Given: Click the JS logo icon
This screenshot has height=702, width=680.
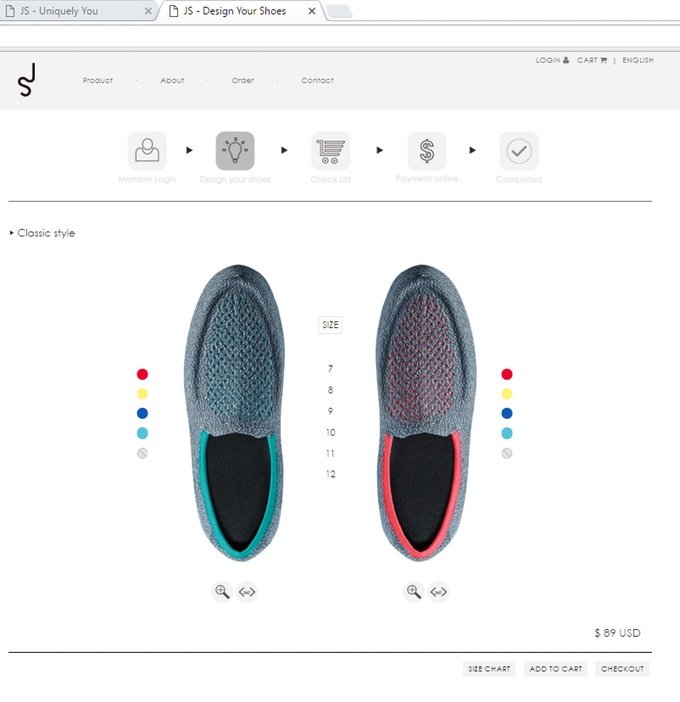Looking at the screenshot, I should (26, 80).
